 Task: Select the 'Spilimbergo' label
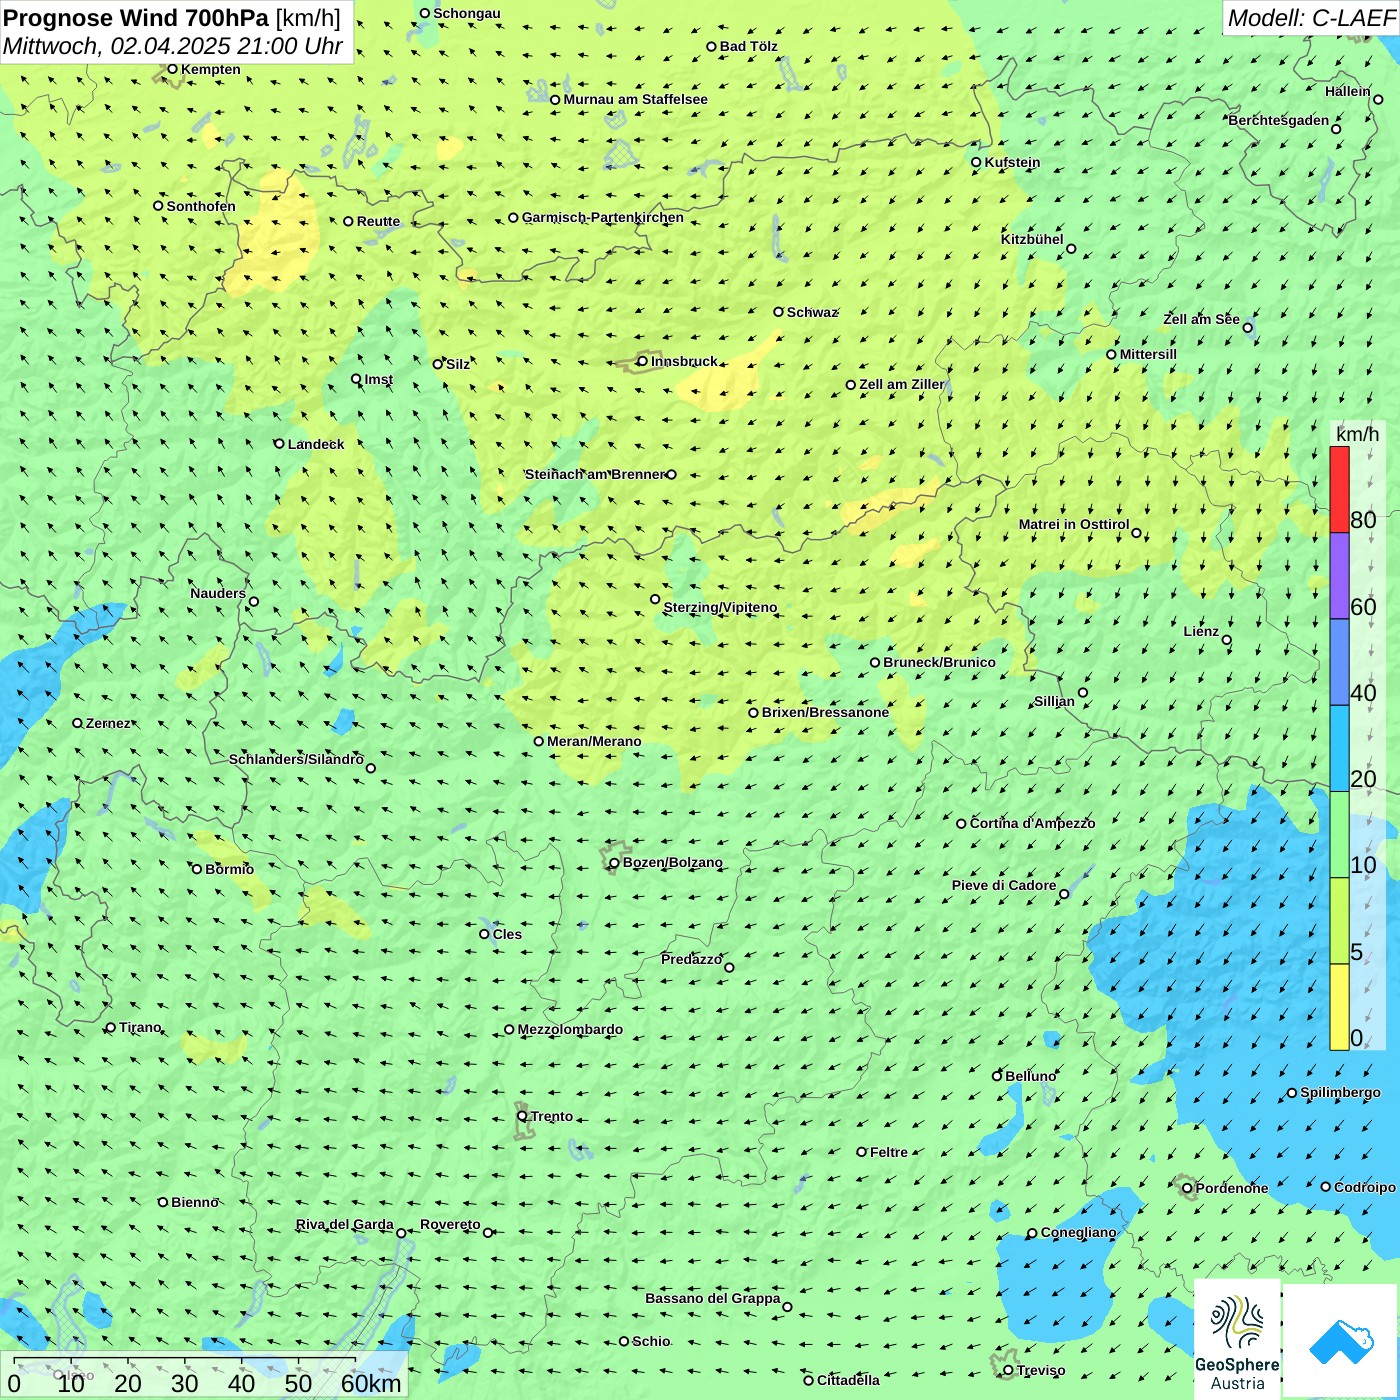(1341, 1092)
